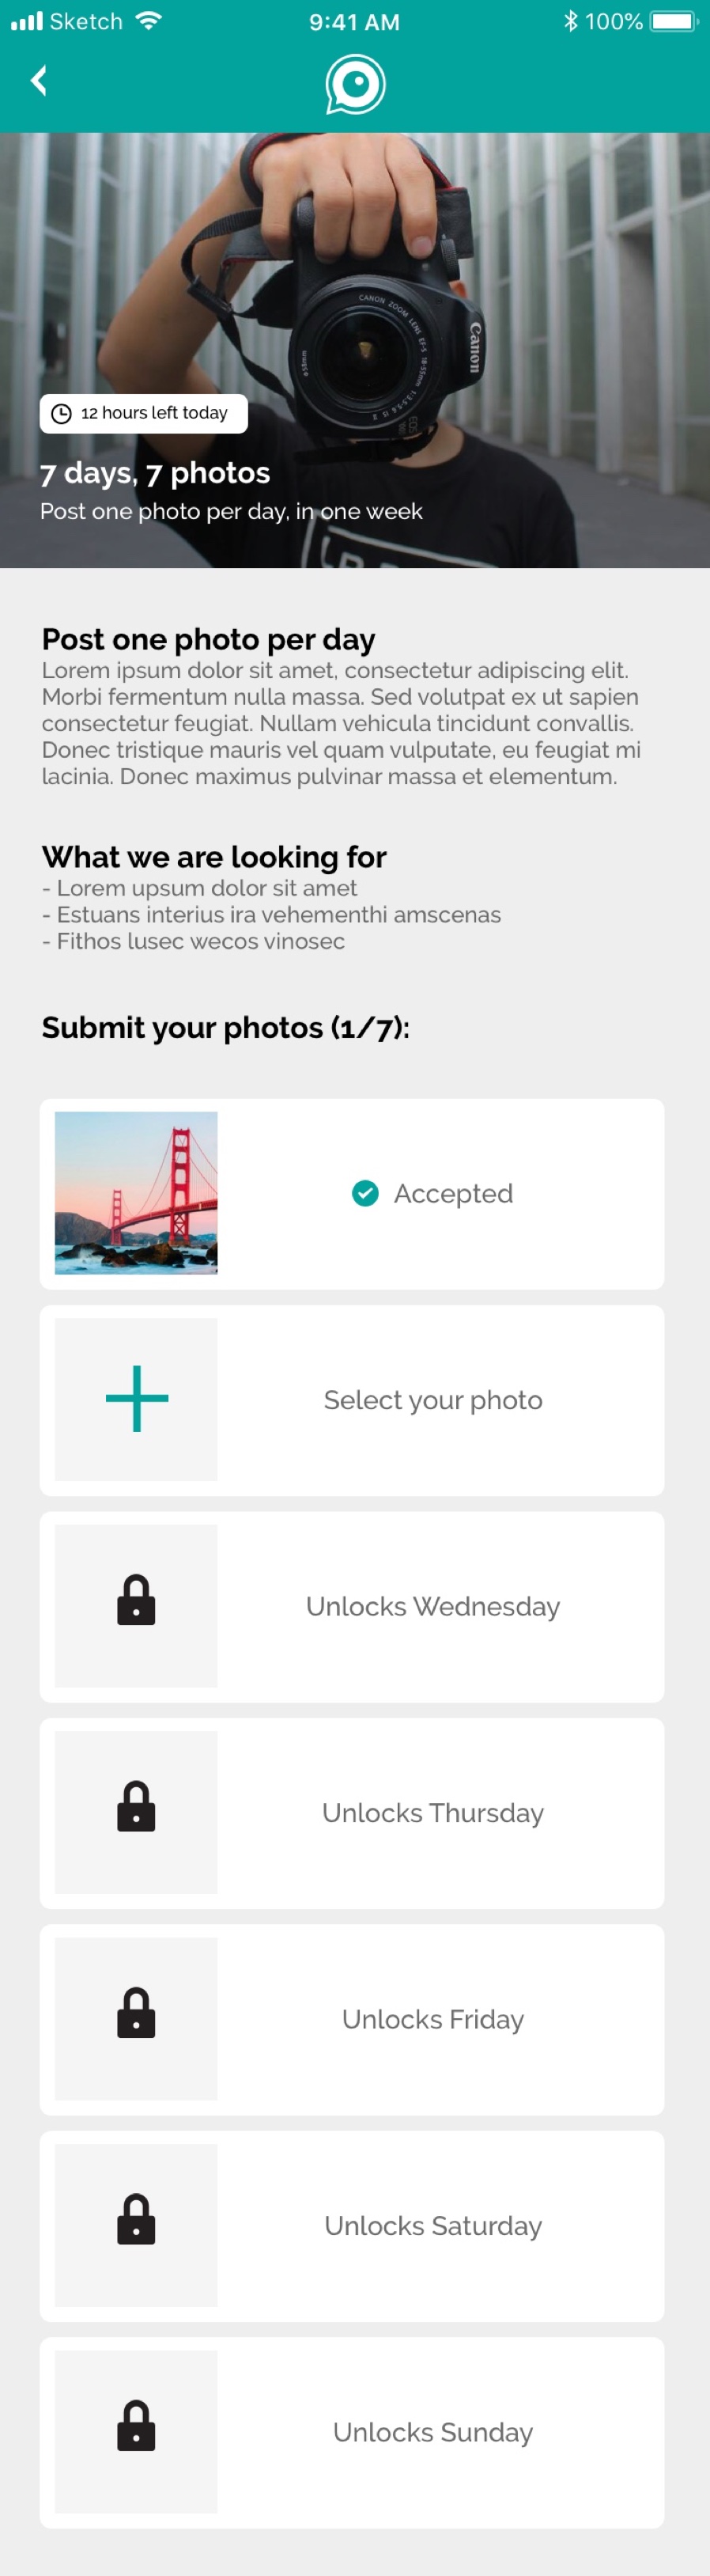Click Select your photo label

433,1400
